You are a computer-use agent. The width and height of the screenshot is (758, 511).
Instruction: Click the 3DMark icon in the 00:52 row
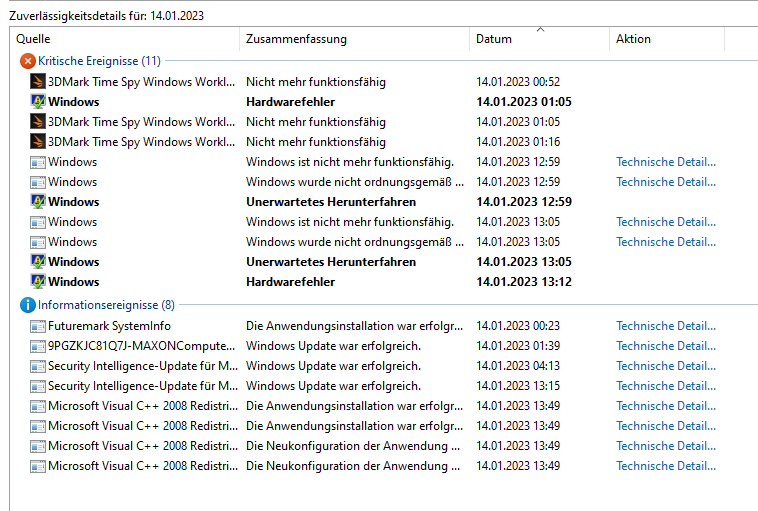38,81
